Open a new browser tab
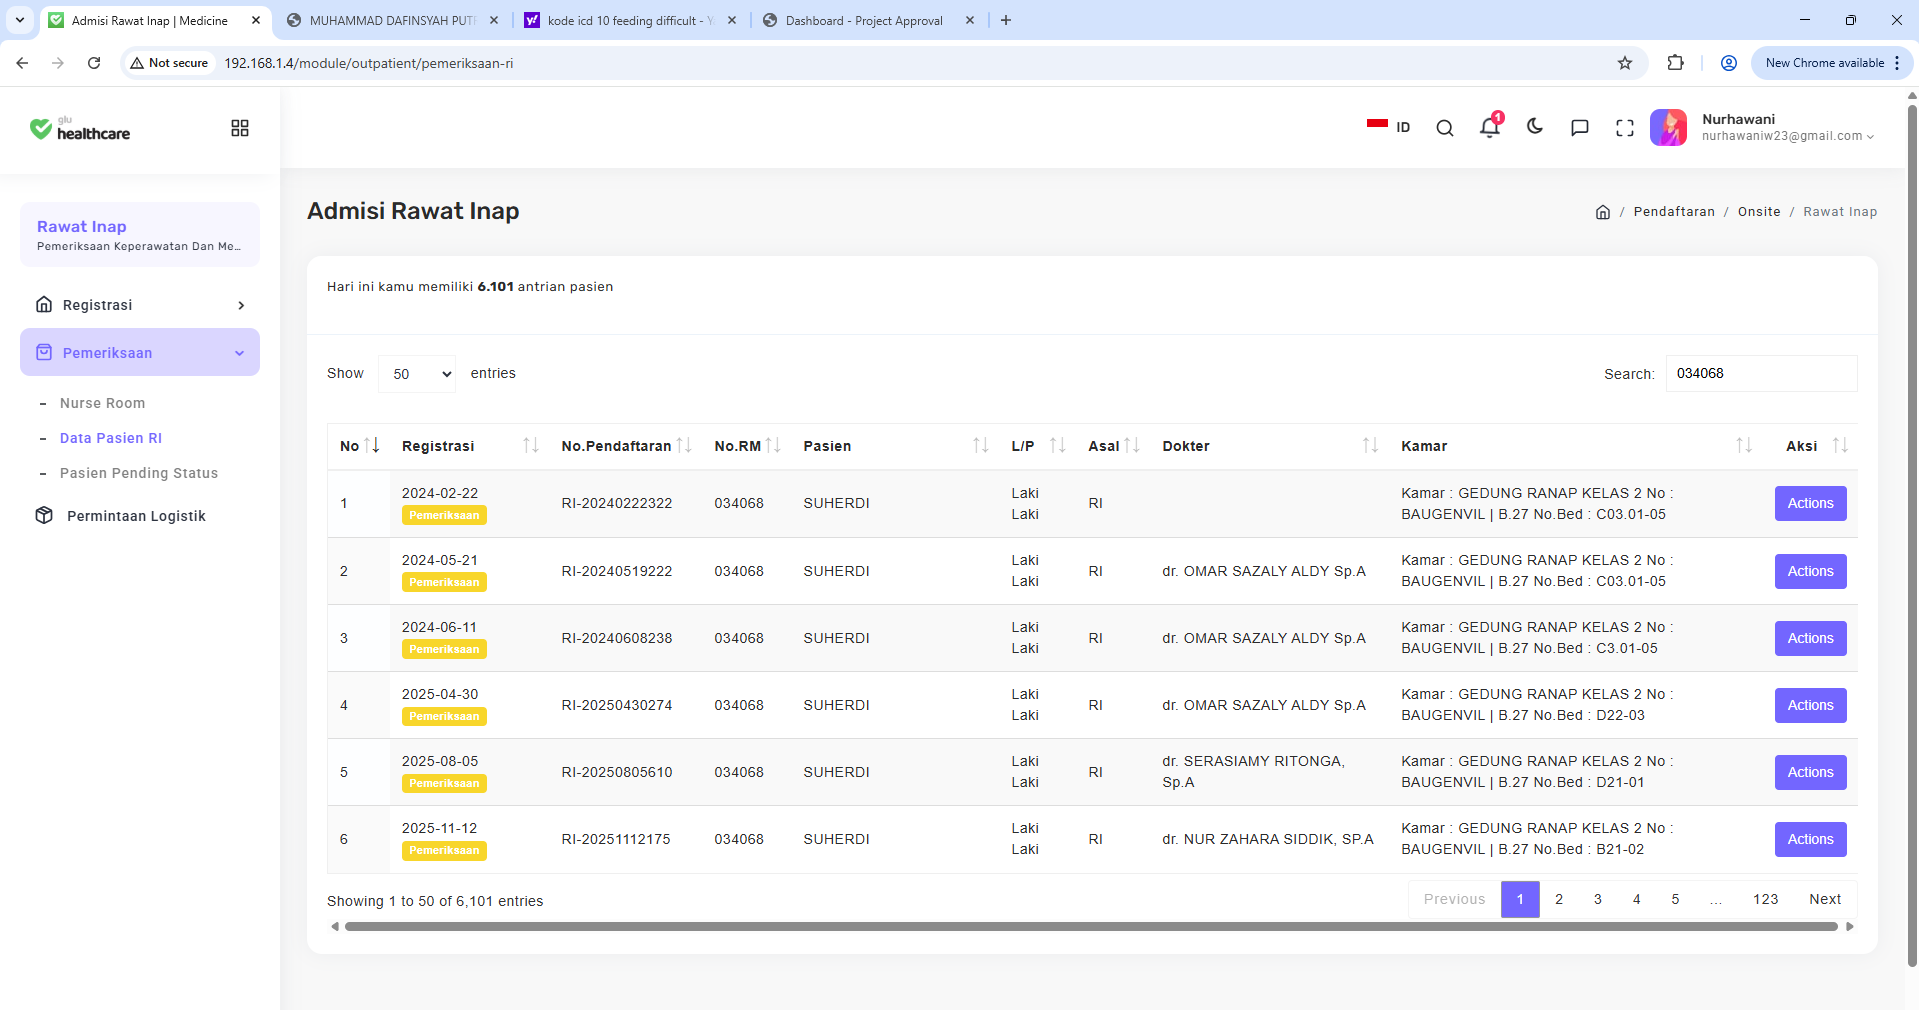 [x=1006, y=20]
